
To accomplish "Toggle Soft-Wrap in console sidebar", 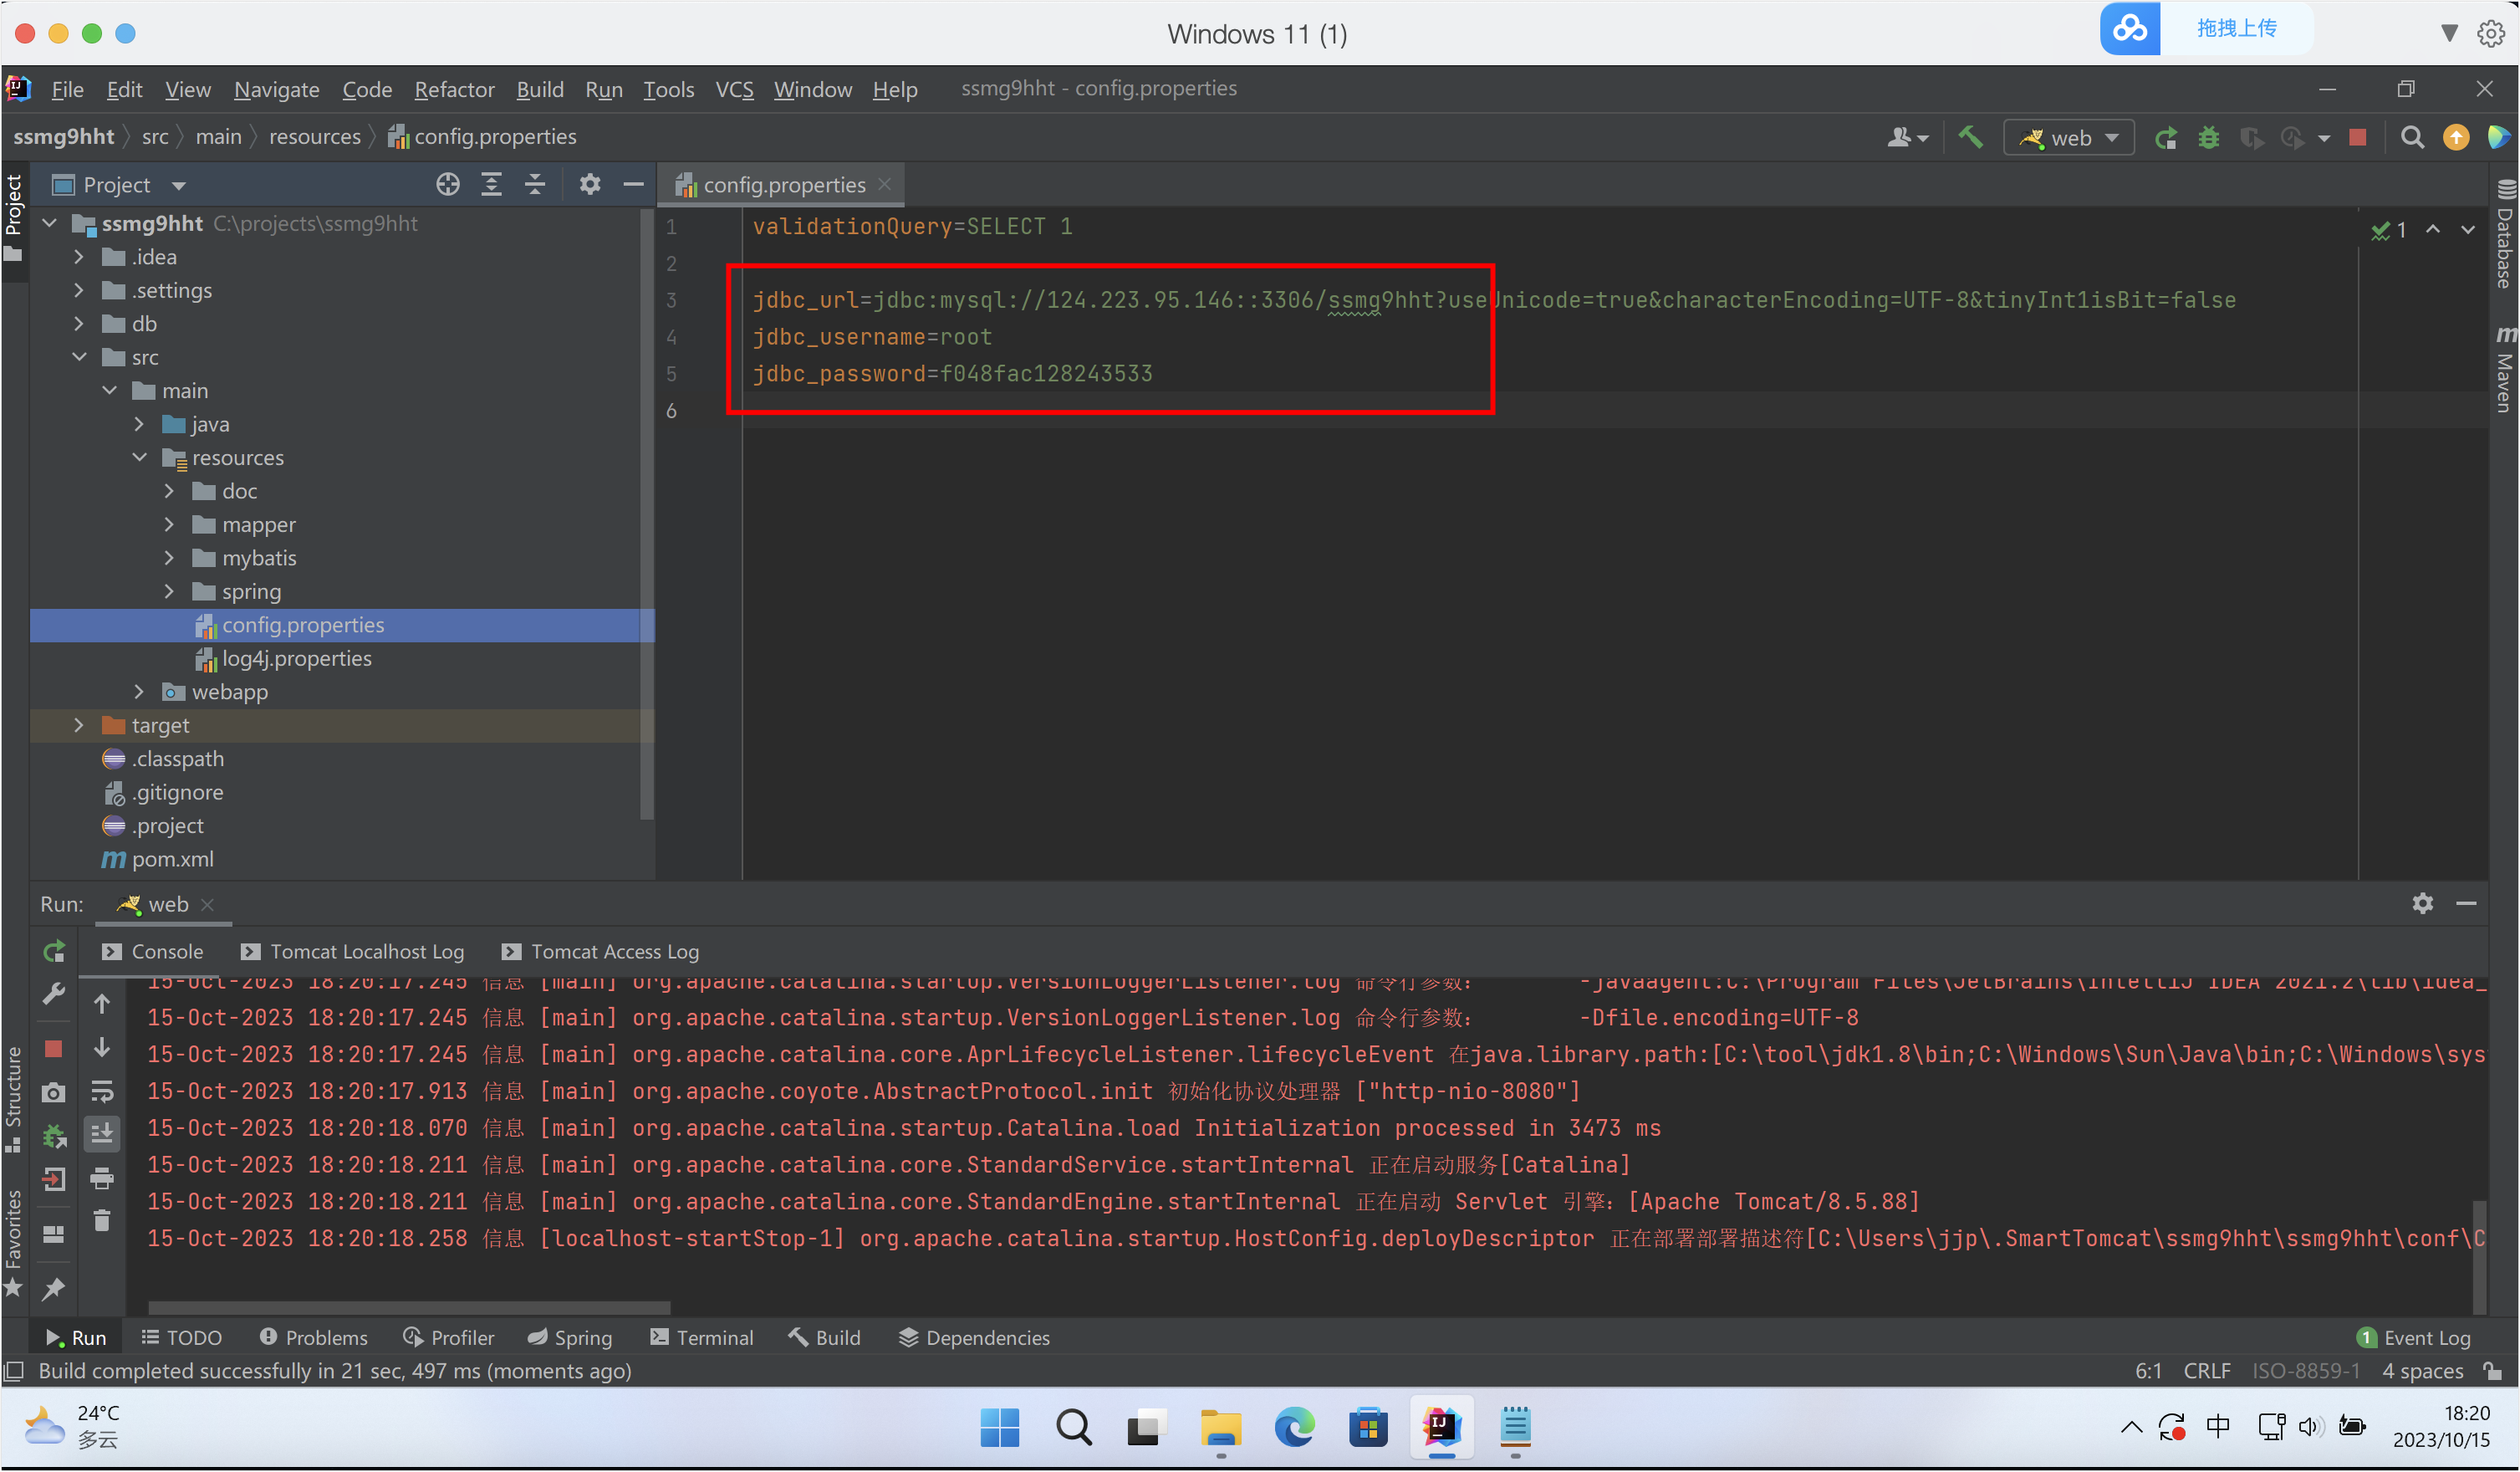I will pyautogui.click(x=102, y=1091).
